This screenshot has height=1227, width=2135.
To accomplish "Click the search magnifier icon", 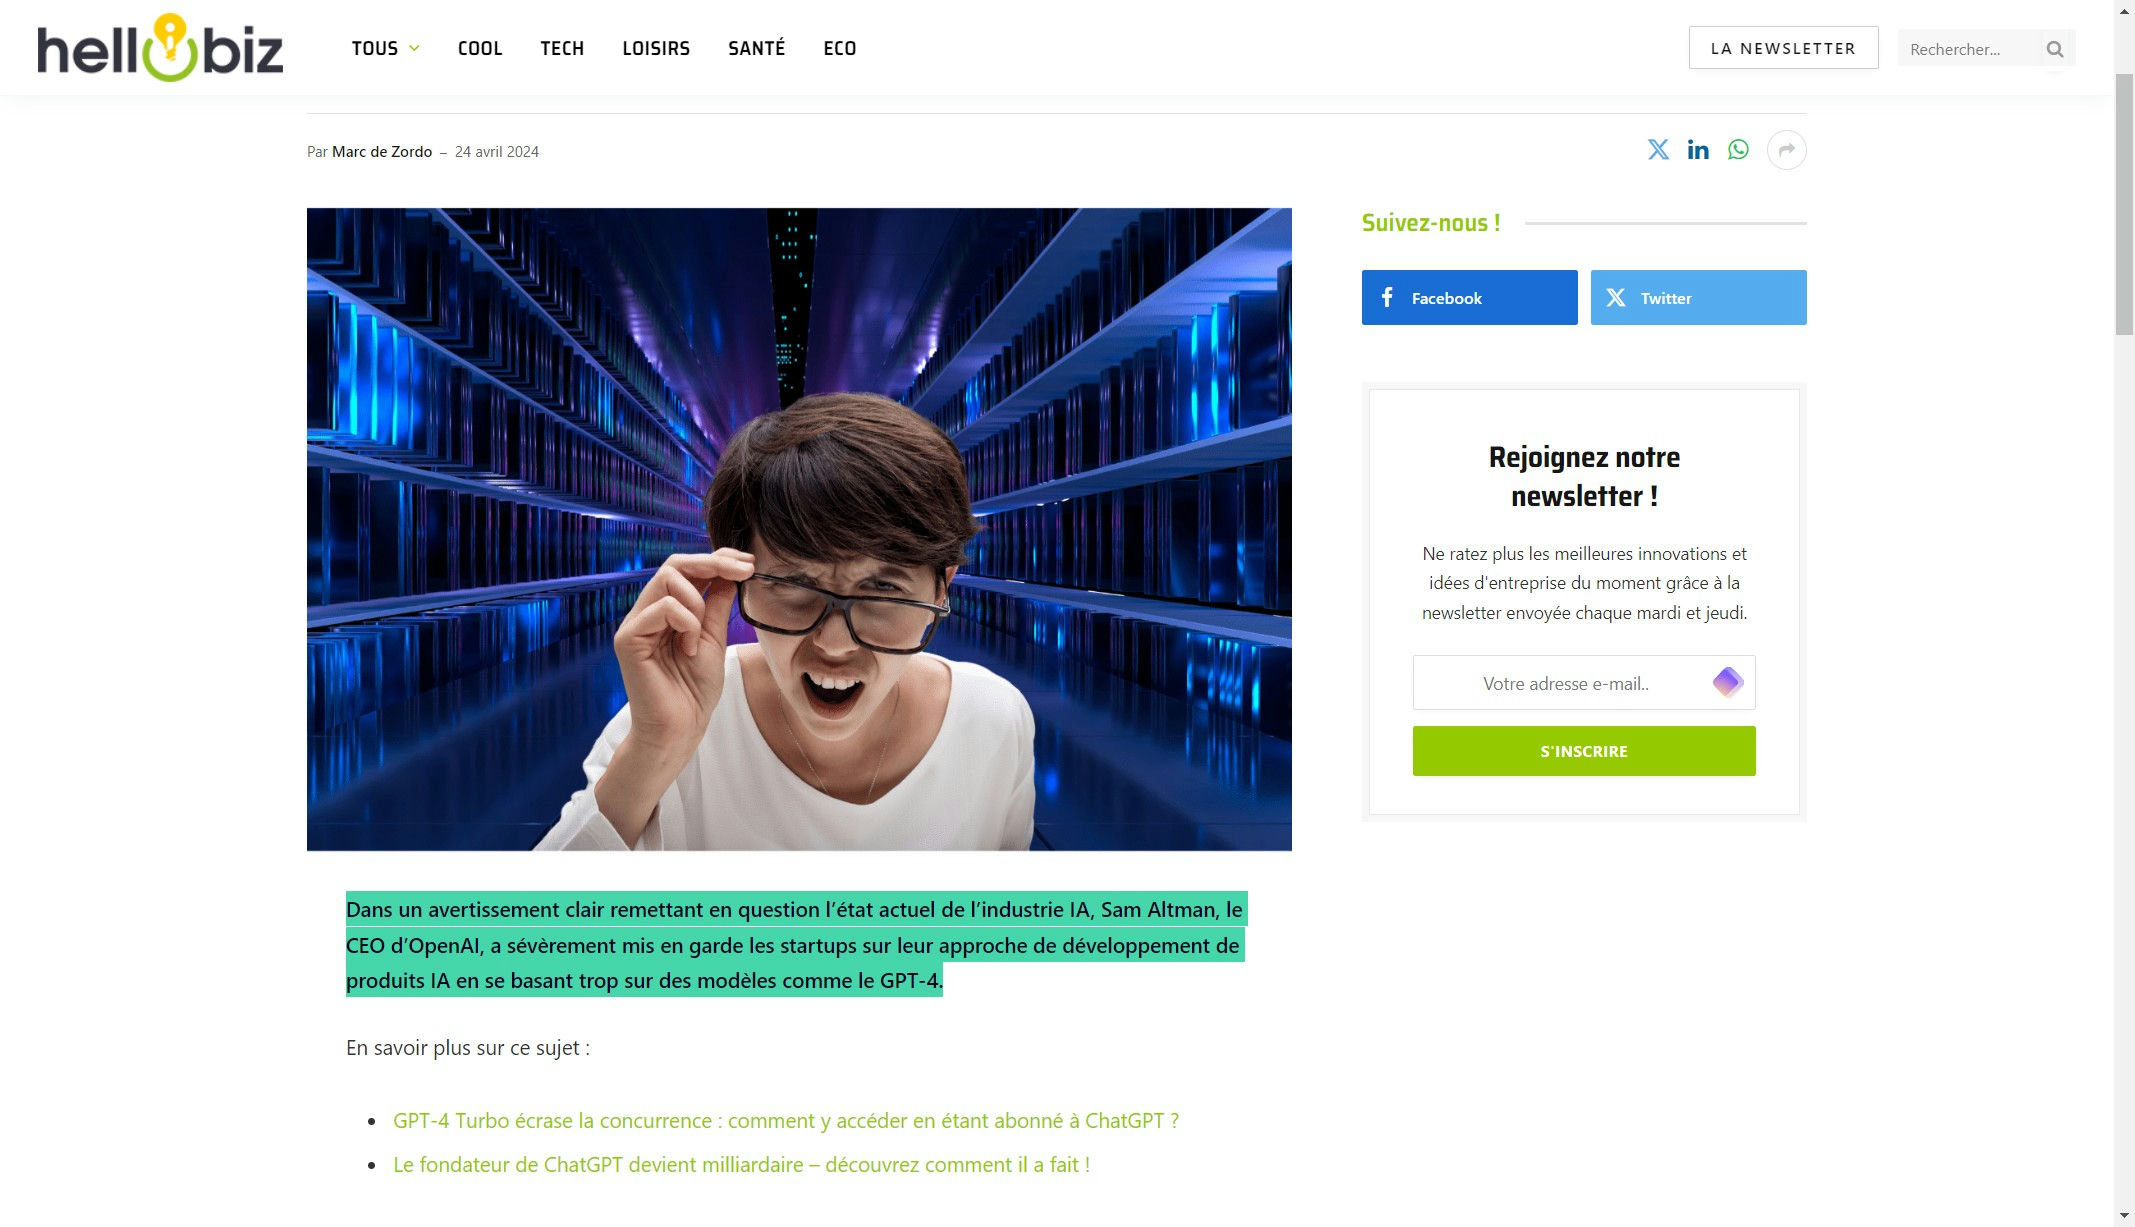I will click(x=2054, y=49).
